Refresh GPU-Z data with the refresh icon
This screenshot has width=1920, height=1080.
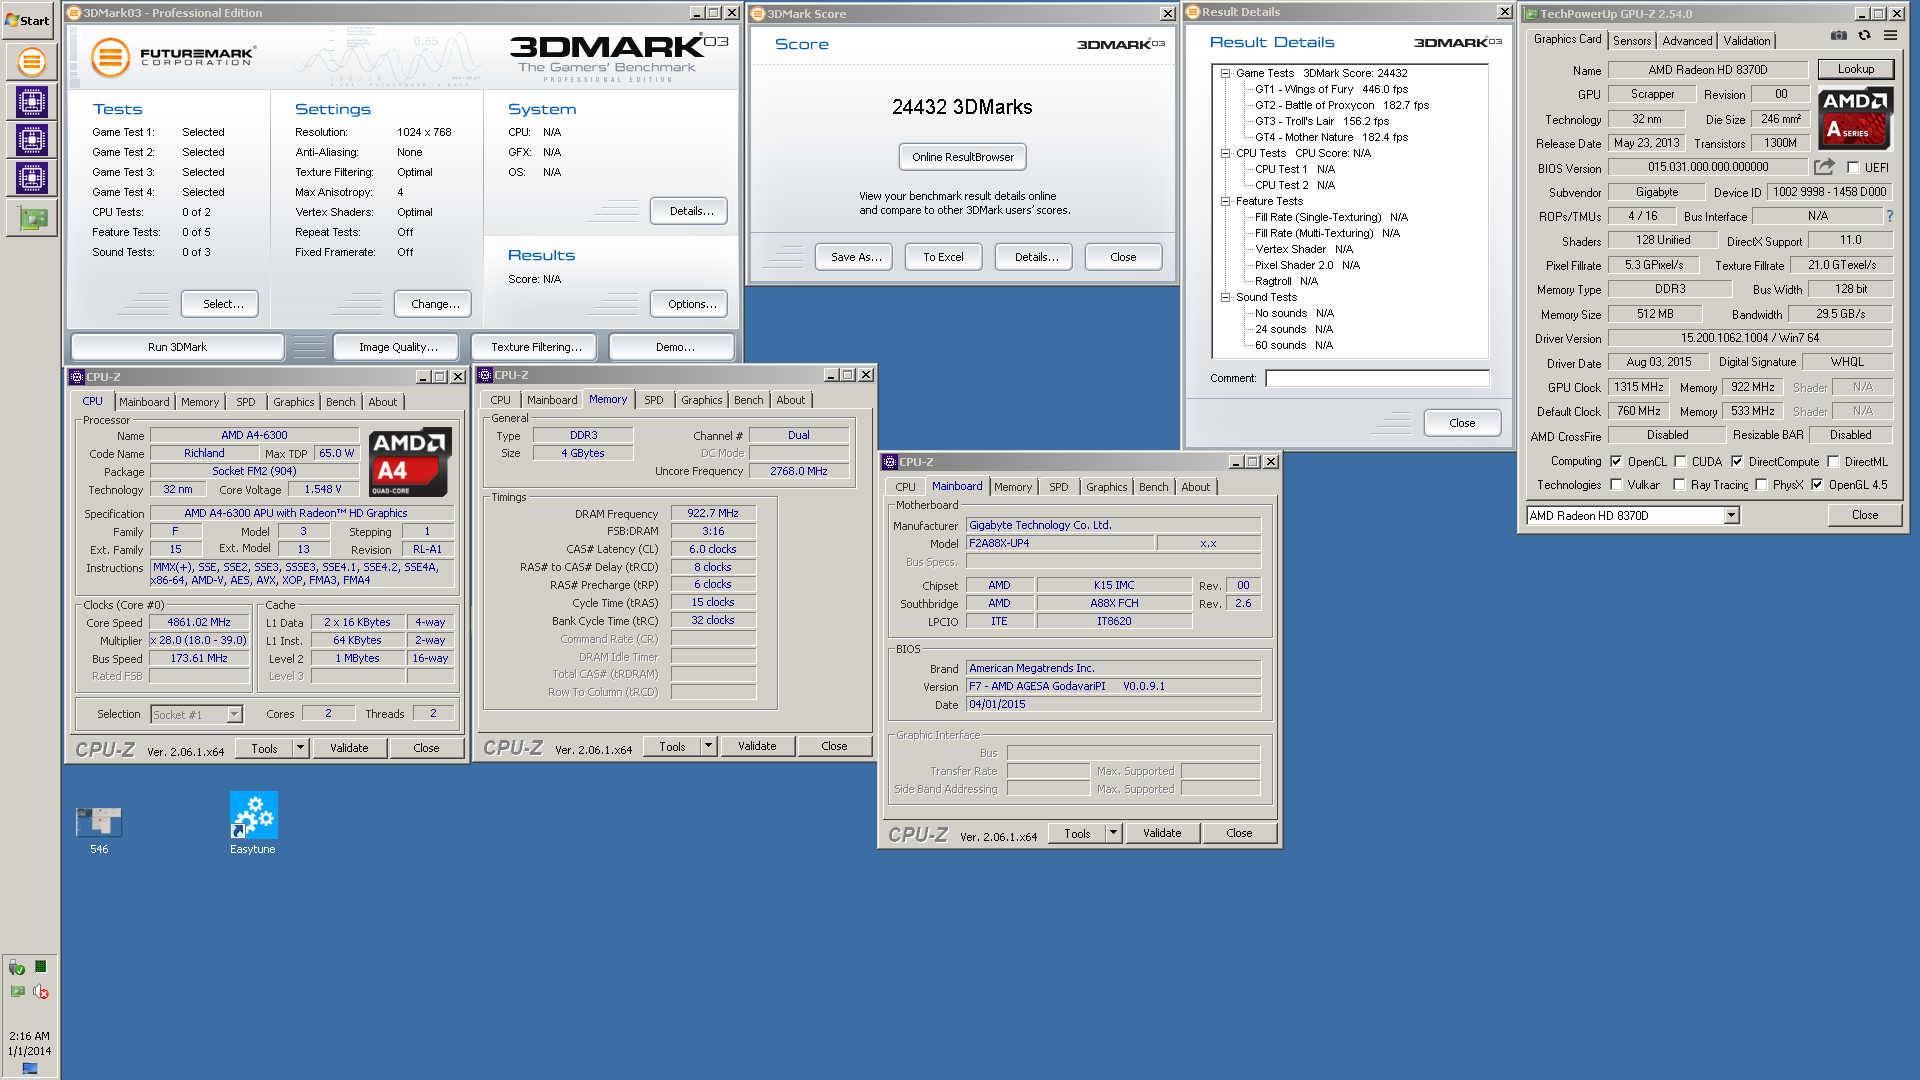[x=1864, y=35]
